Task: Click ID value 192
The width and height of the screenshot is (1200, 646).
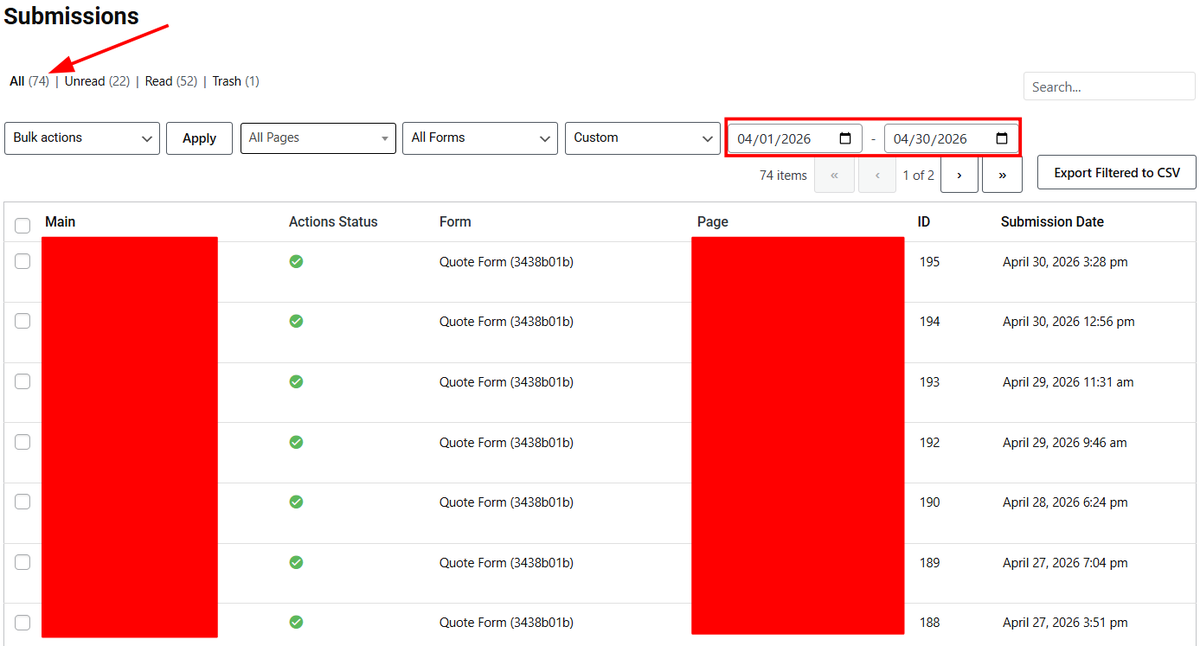Action: point(930,442)
